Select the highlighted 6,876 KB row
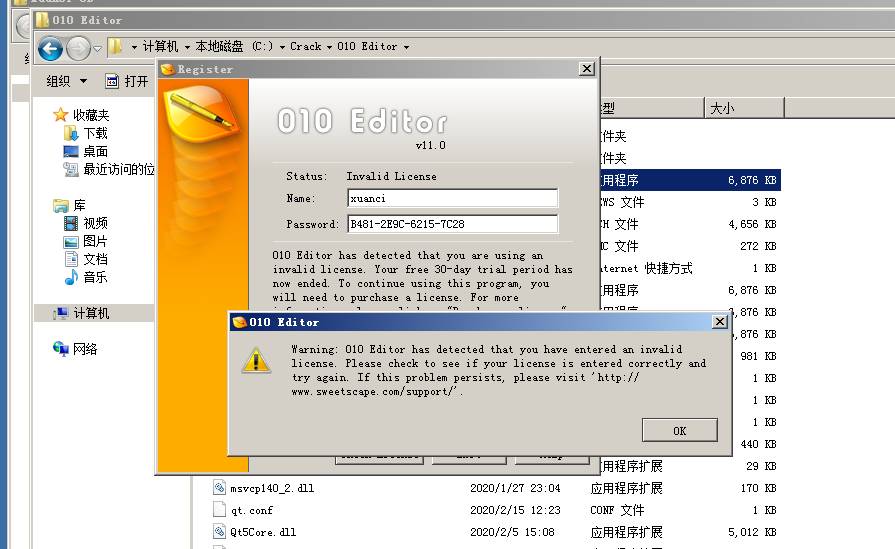This screenshot has width=895, height=549. click(x=690, y=180)
